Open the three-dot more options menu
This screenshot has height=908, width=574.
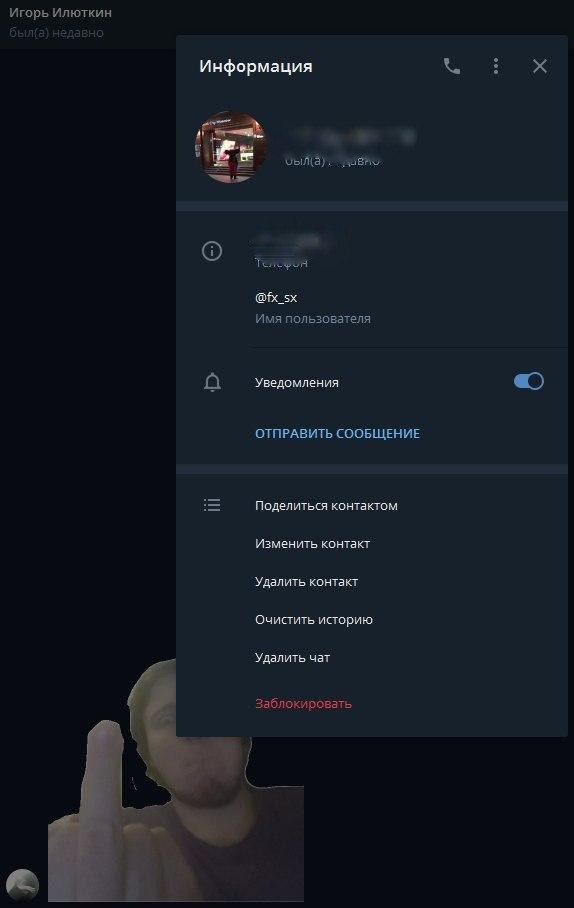coord(496,67)
